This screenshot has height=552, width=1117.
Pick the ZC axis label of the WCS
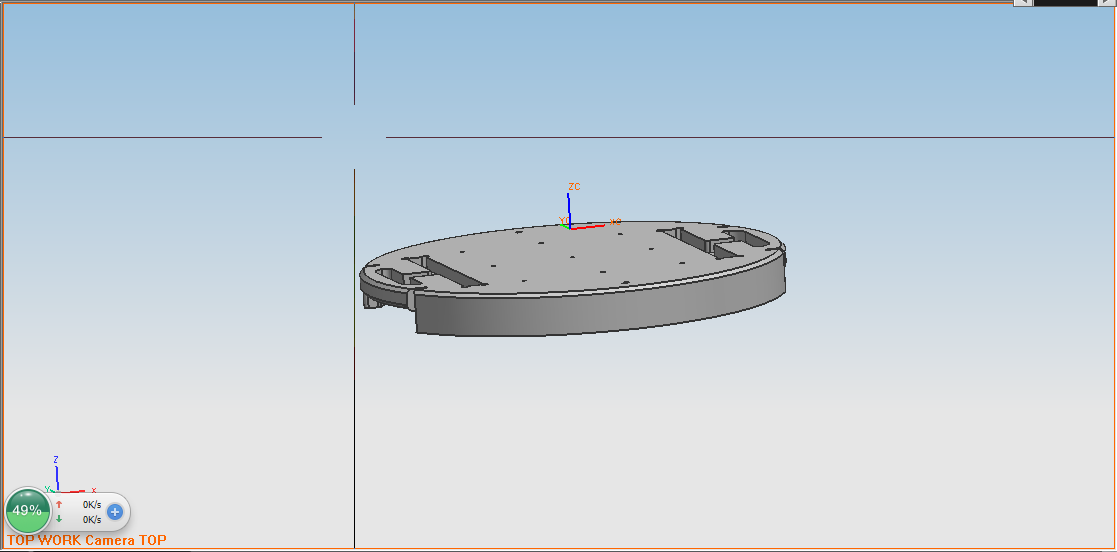tap(574, 187)
